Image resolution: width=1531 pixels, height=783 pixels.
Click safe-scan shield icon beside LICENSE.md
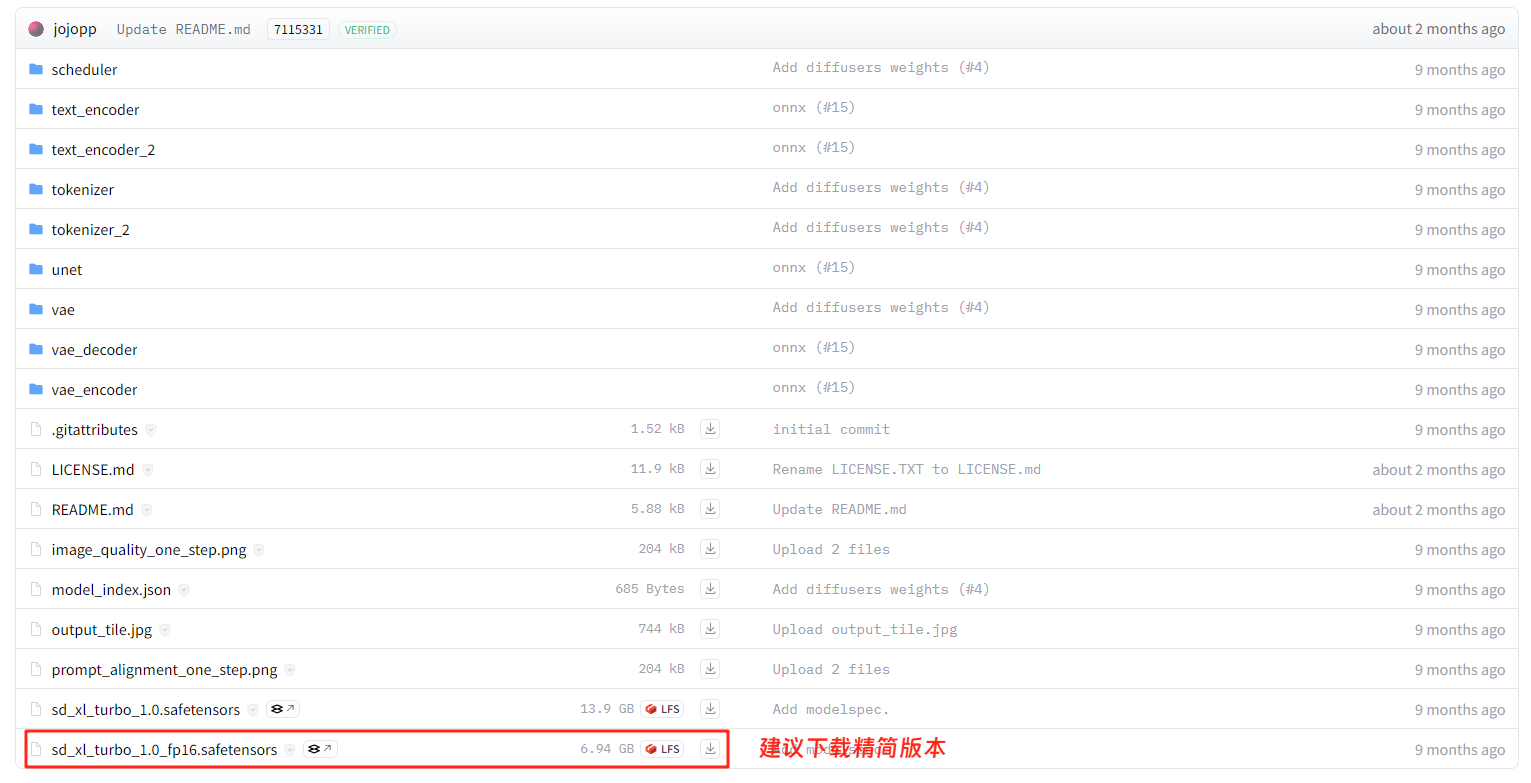click(x=147, y=469)
